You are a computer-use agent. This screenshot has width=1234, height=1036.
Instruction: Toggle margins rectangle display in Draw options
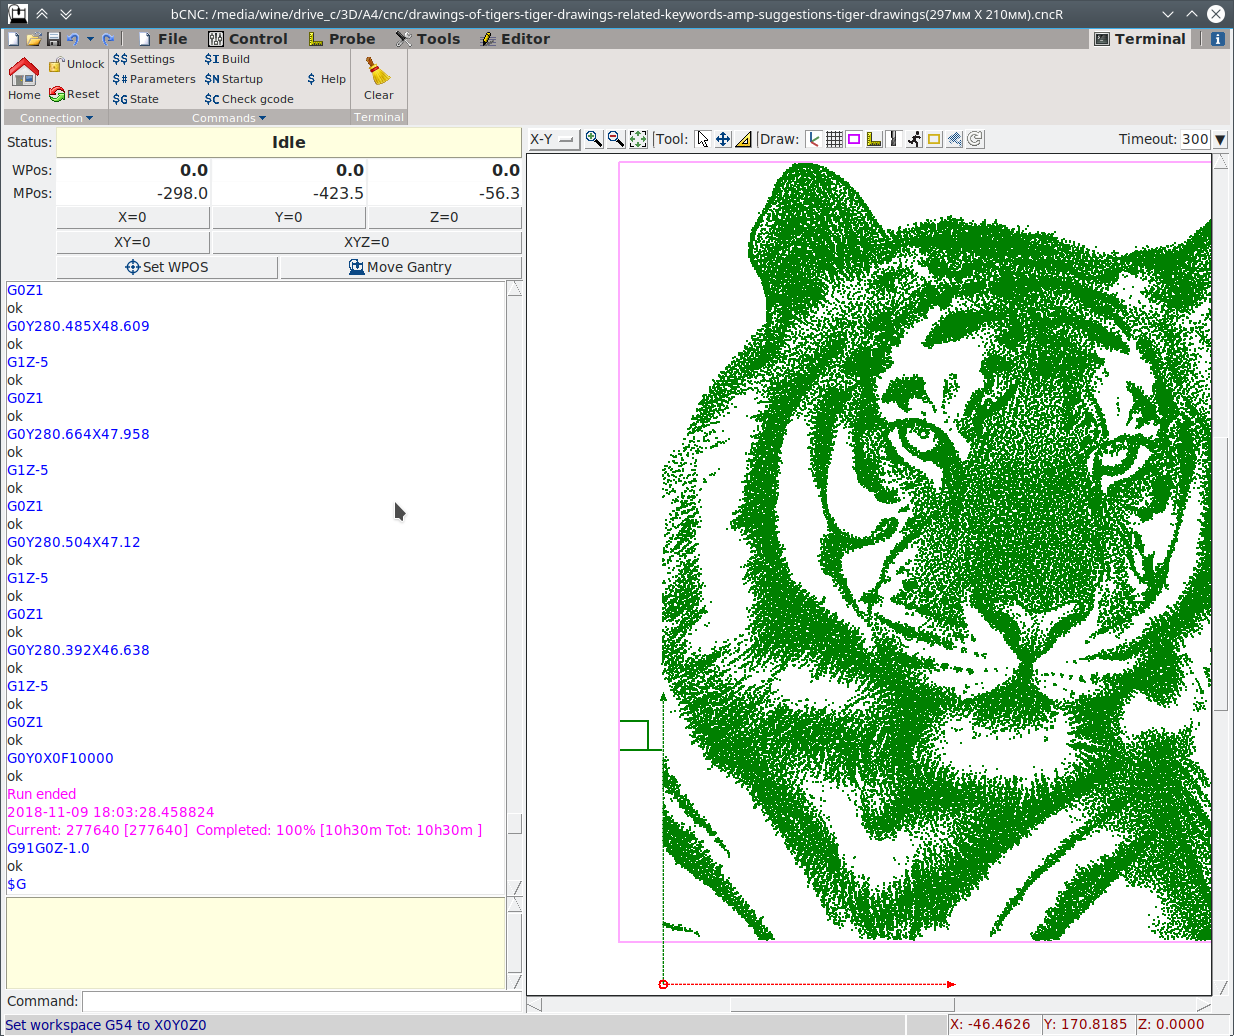(x=854, y=139)
